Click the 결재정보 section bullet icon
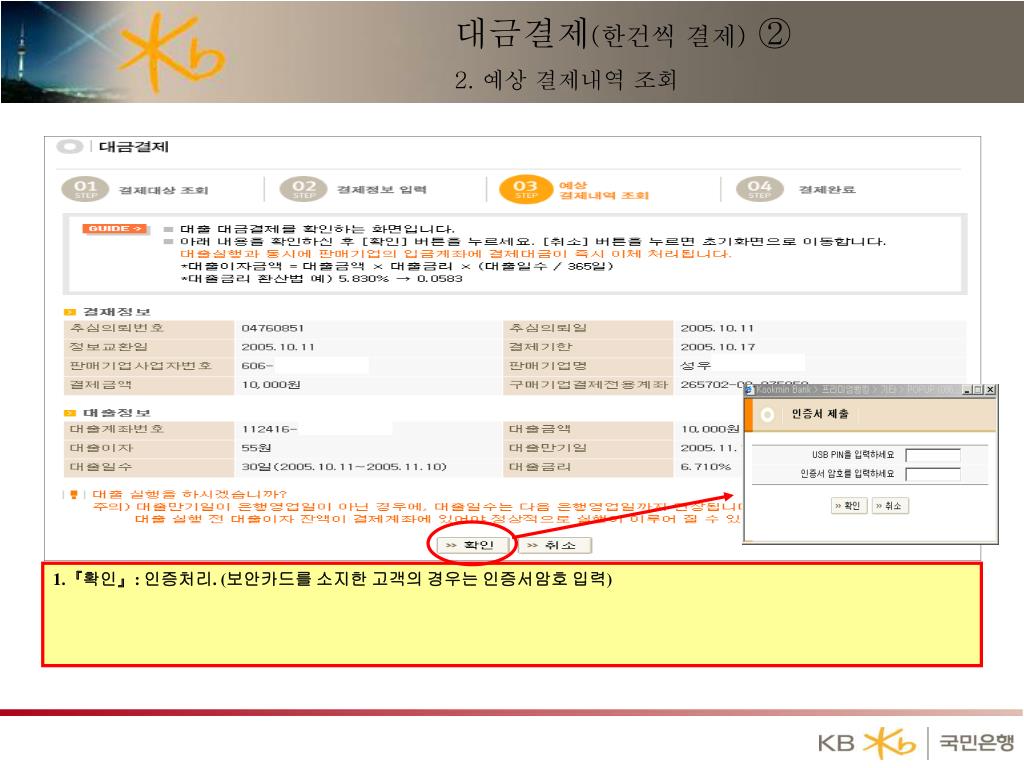The image size is (1024, 768). tap(69, 312)
